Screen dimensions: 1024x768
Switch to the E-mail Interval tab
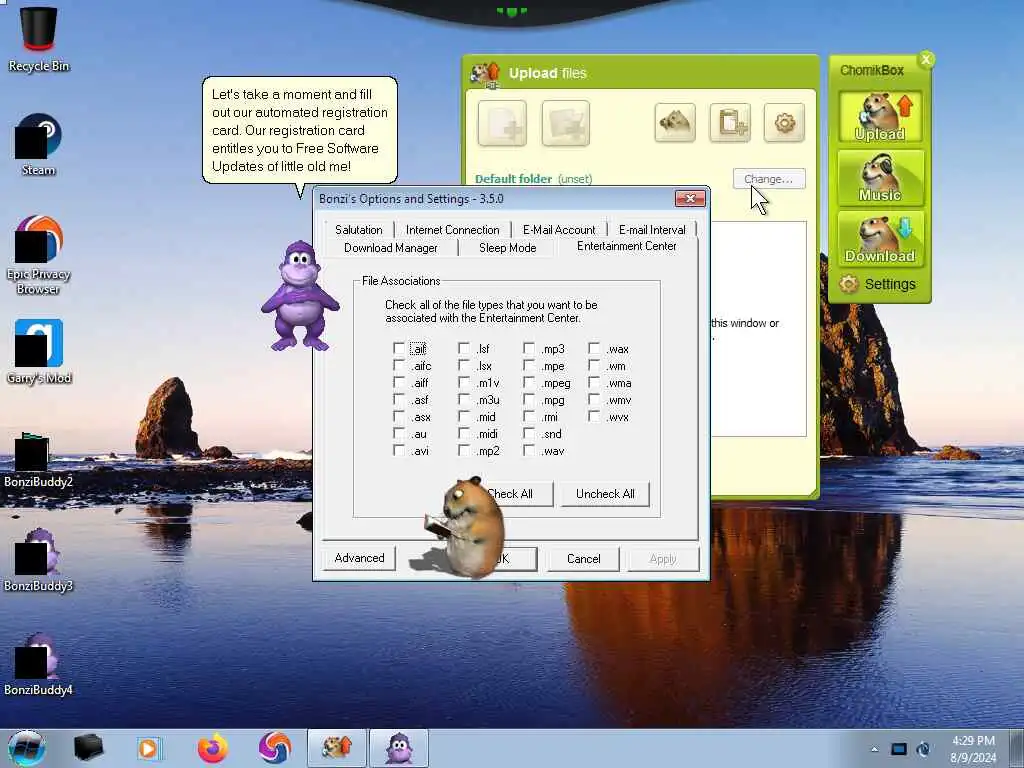652,230
